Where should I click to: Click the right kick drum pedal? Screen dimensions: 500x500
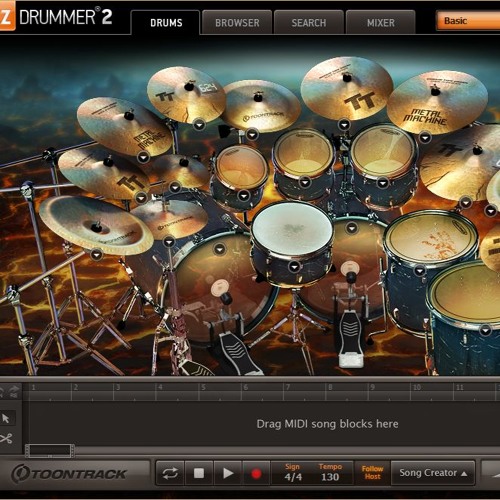(350, 338)
